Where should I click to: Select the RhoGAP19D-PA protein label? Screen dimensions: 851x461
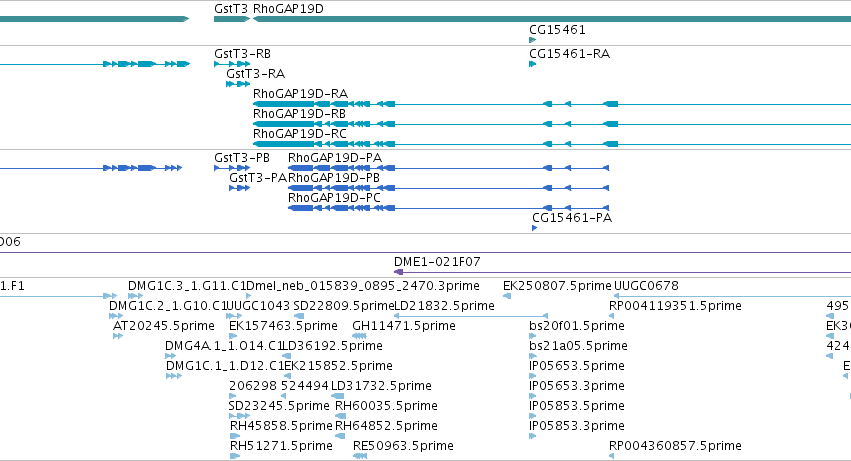point(334,158)
